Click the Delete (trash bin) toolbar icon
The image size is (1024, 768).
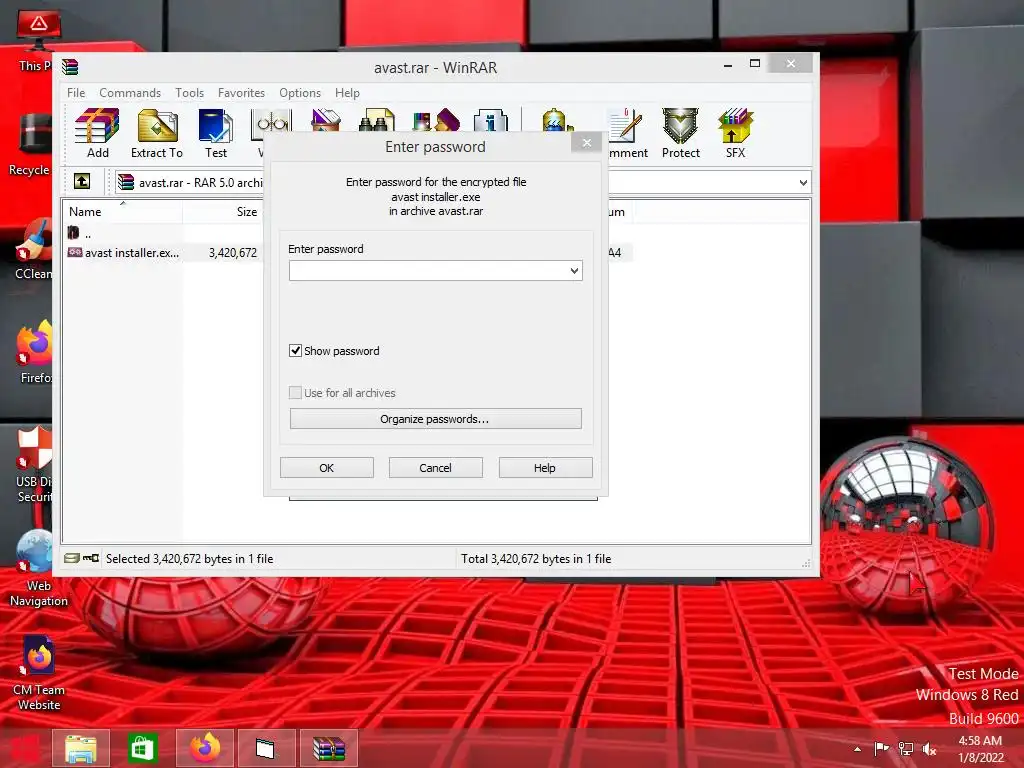pos(326,120)
